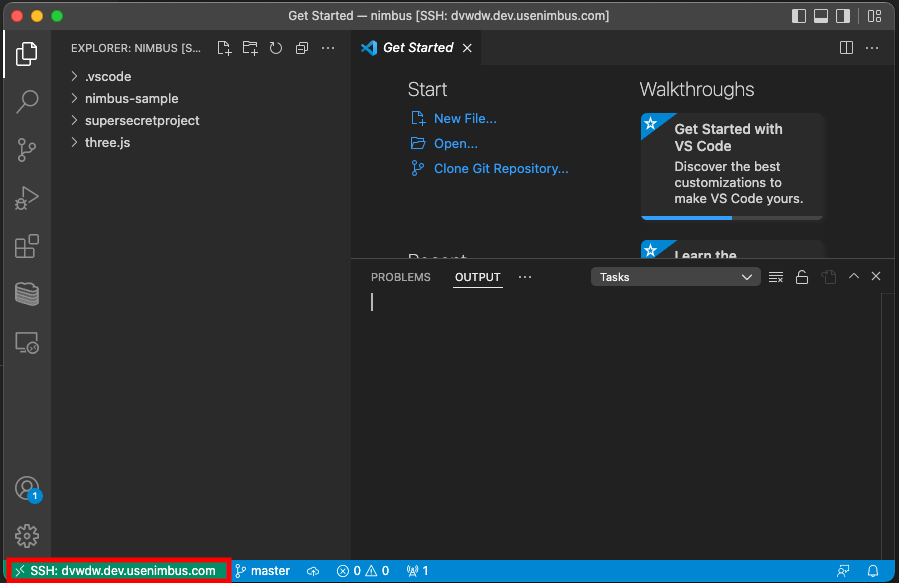This screenshot has height=583, width=899.
Task: Expand the supersecretproject folder
Action: (x=201, y=120)
